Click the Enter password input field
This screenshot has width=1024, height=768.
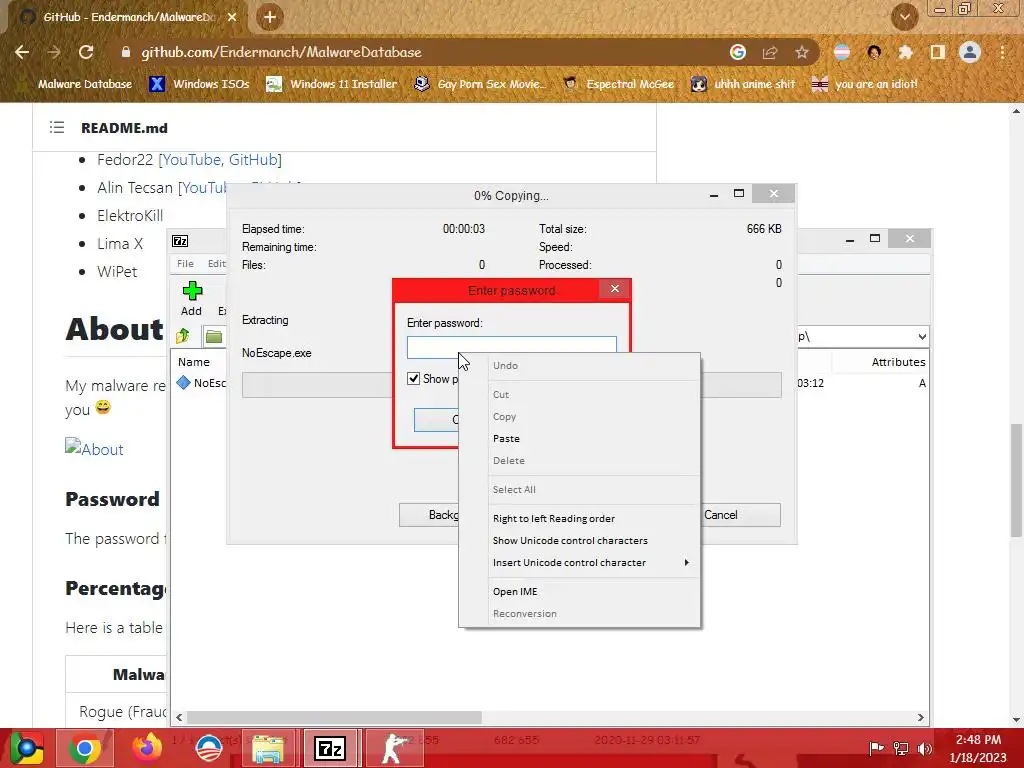pos(511,347)
